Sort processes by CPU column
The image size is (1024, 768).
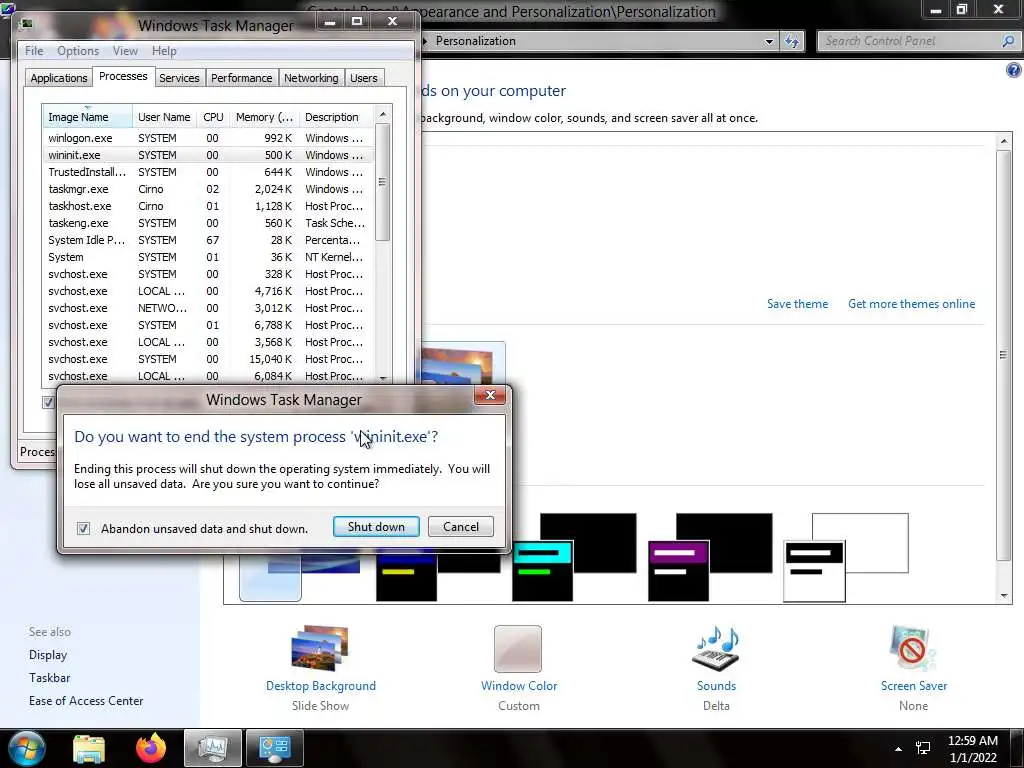point(213,117)
